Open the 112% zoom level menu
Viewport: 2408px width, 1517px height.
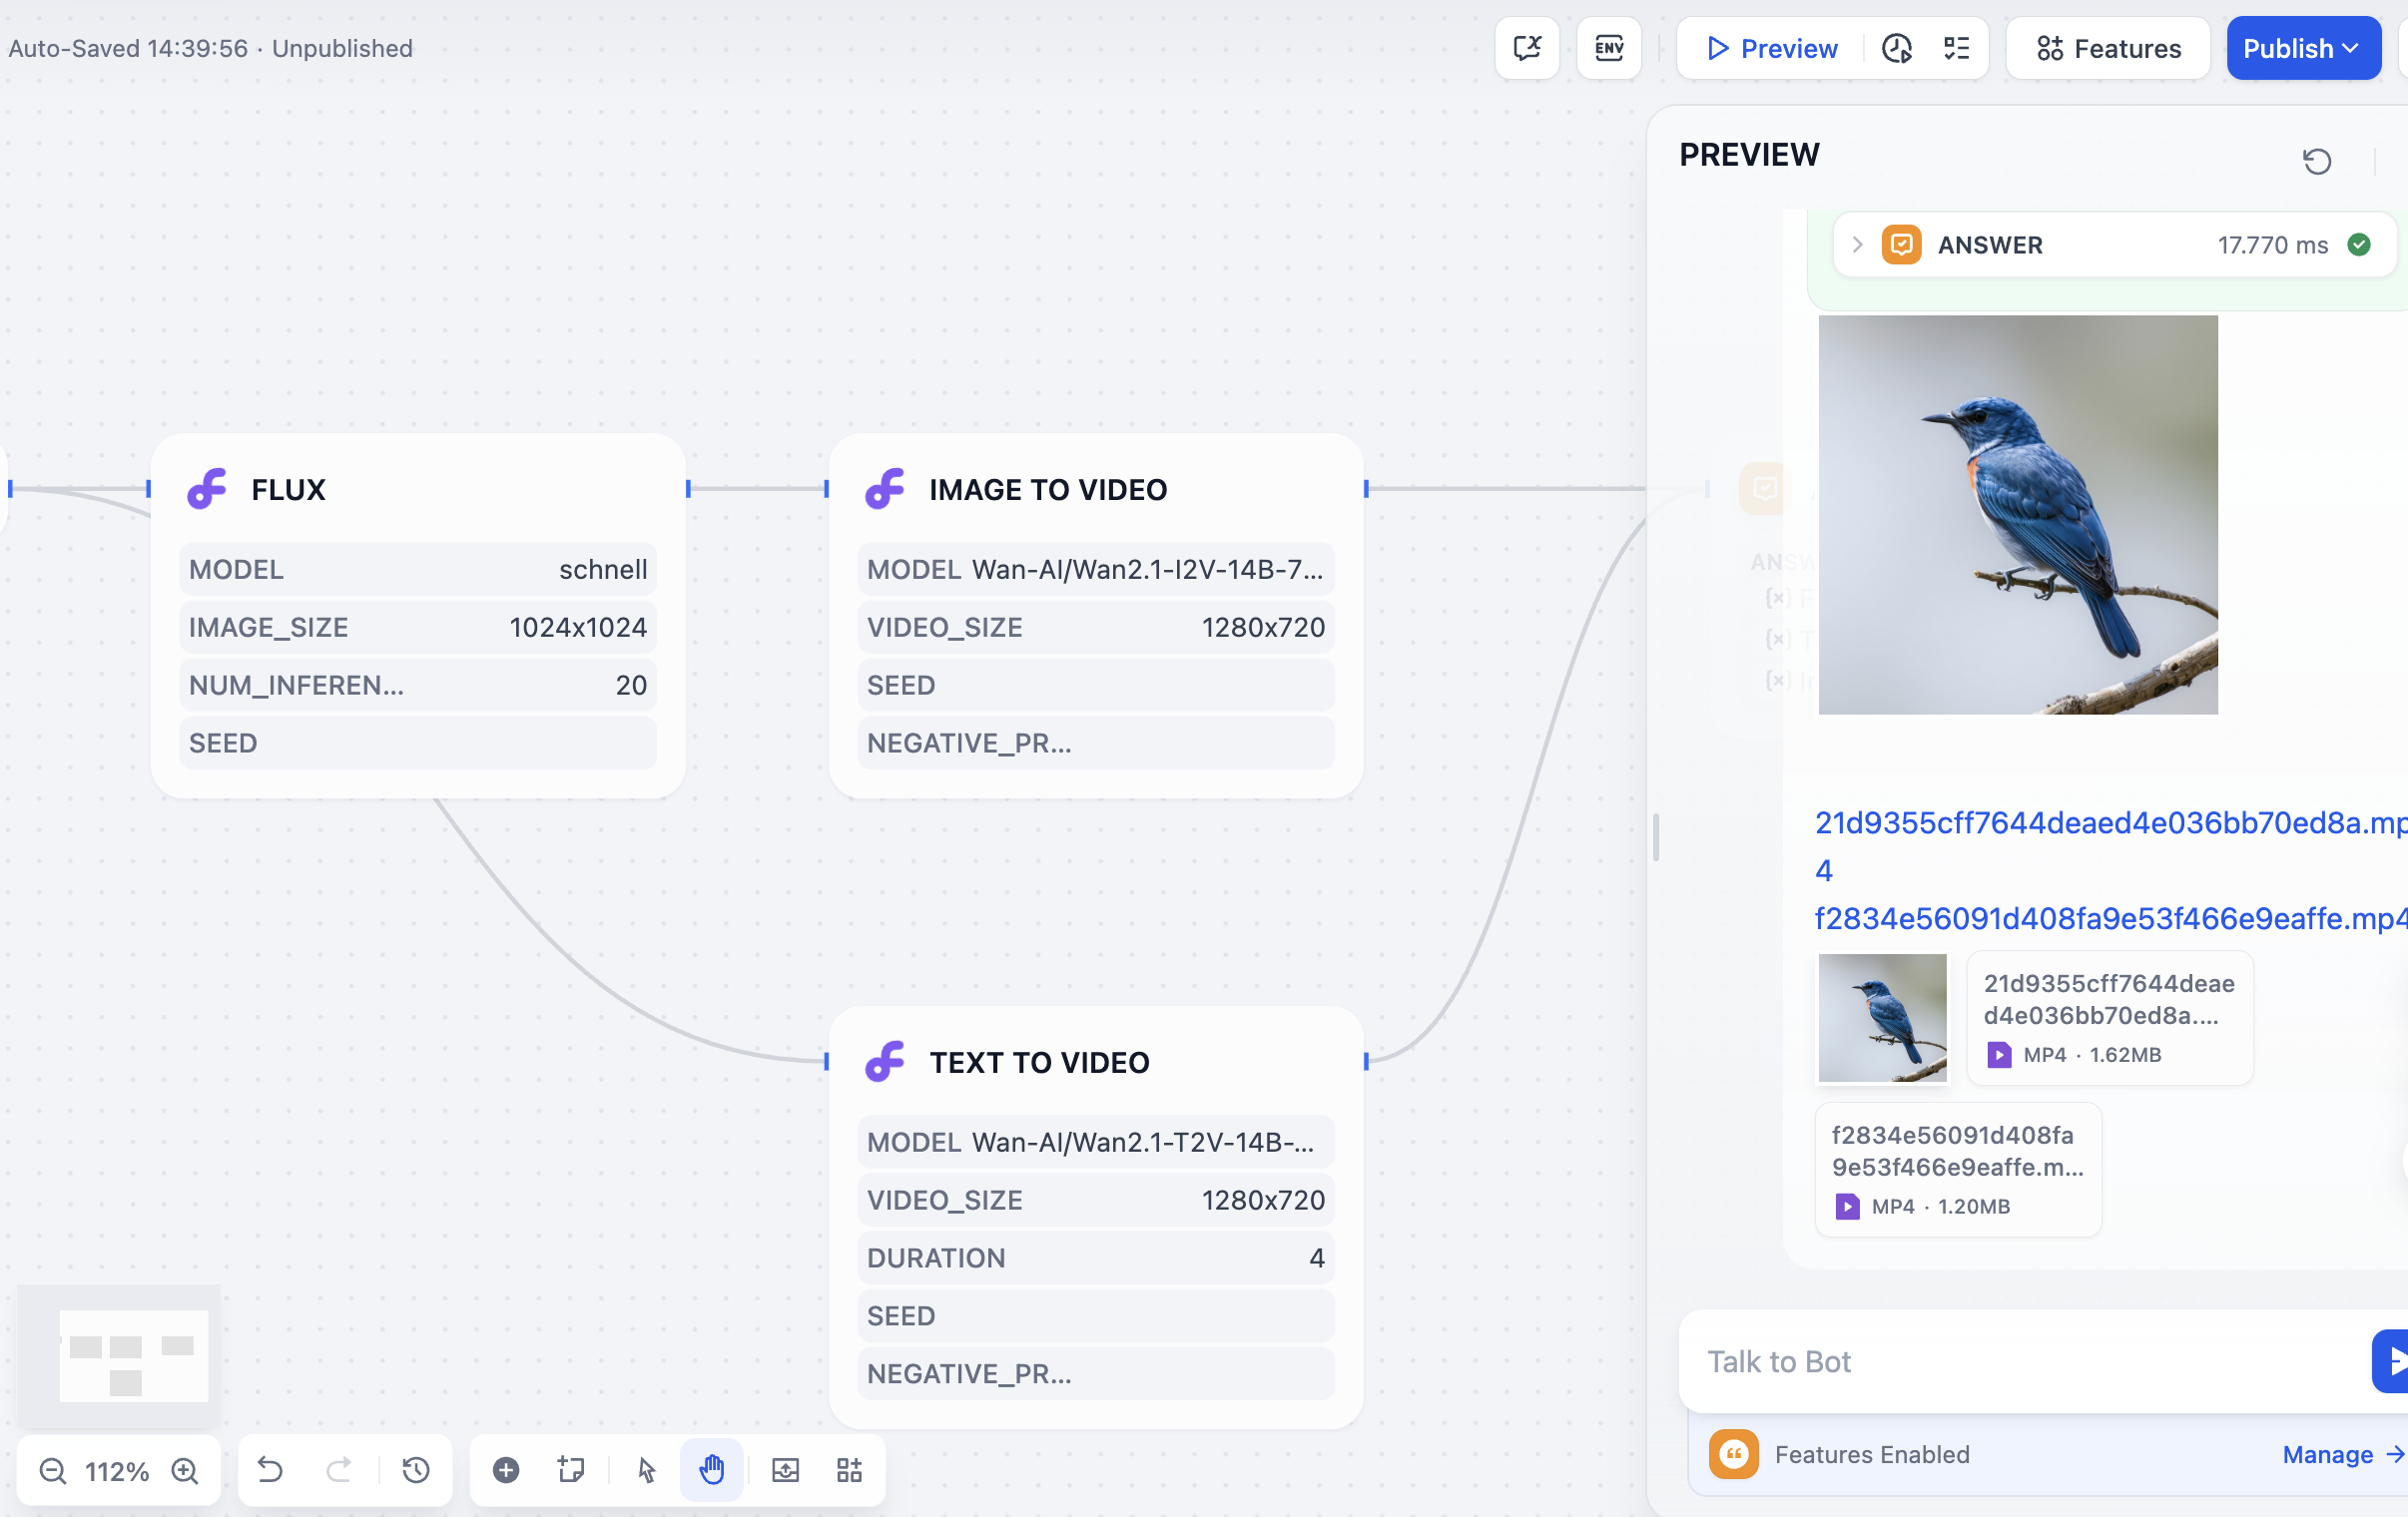pos(117,1471)
